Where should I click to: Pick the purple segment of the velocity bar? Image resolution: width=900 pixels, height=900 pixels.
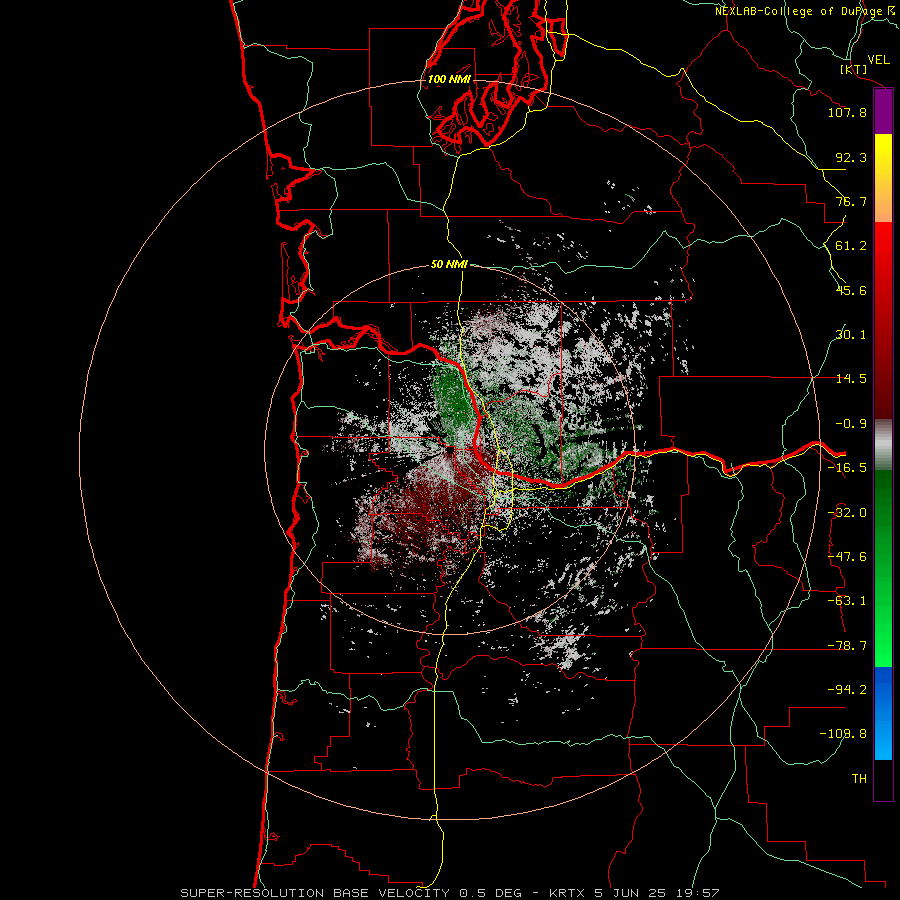click(883, 112)
